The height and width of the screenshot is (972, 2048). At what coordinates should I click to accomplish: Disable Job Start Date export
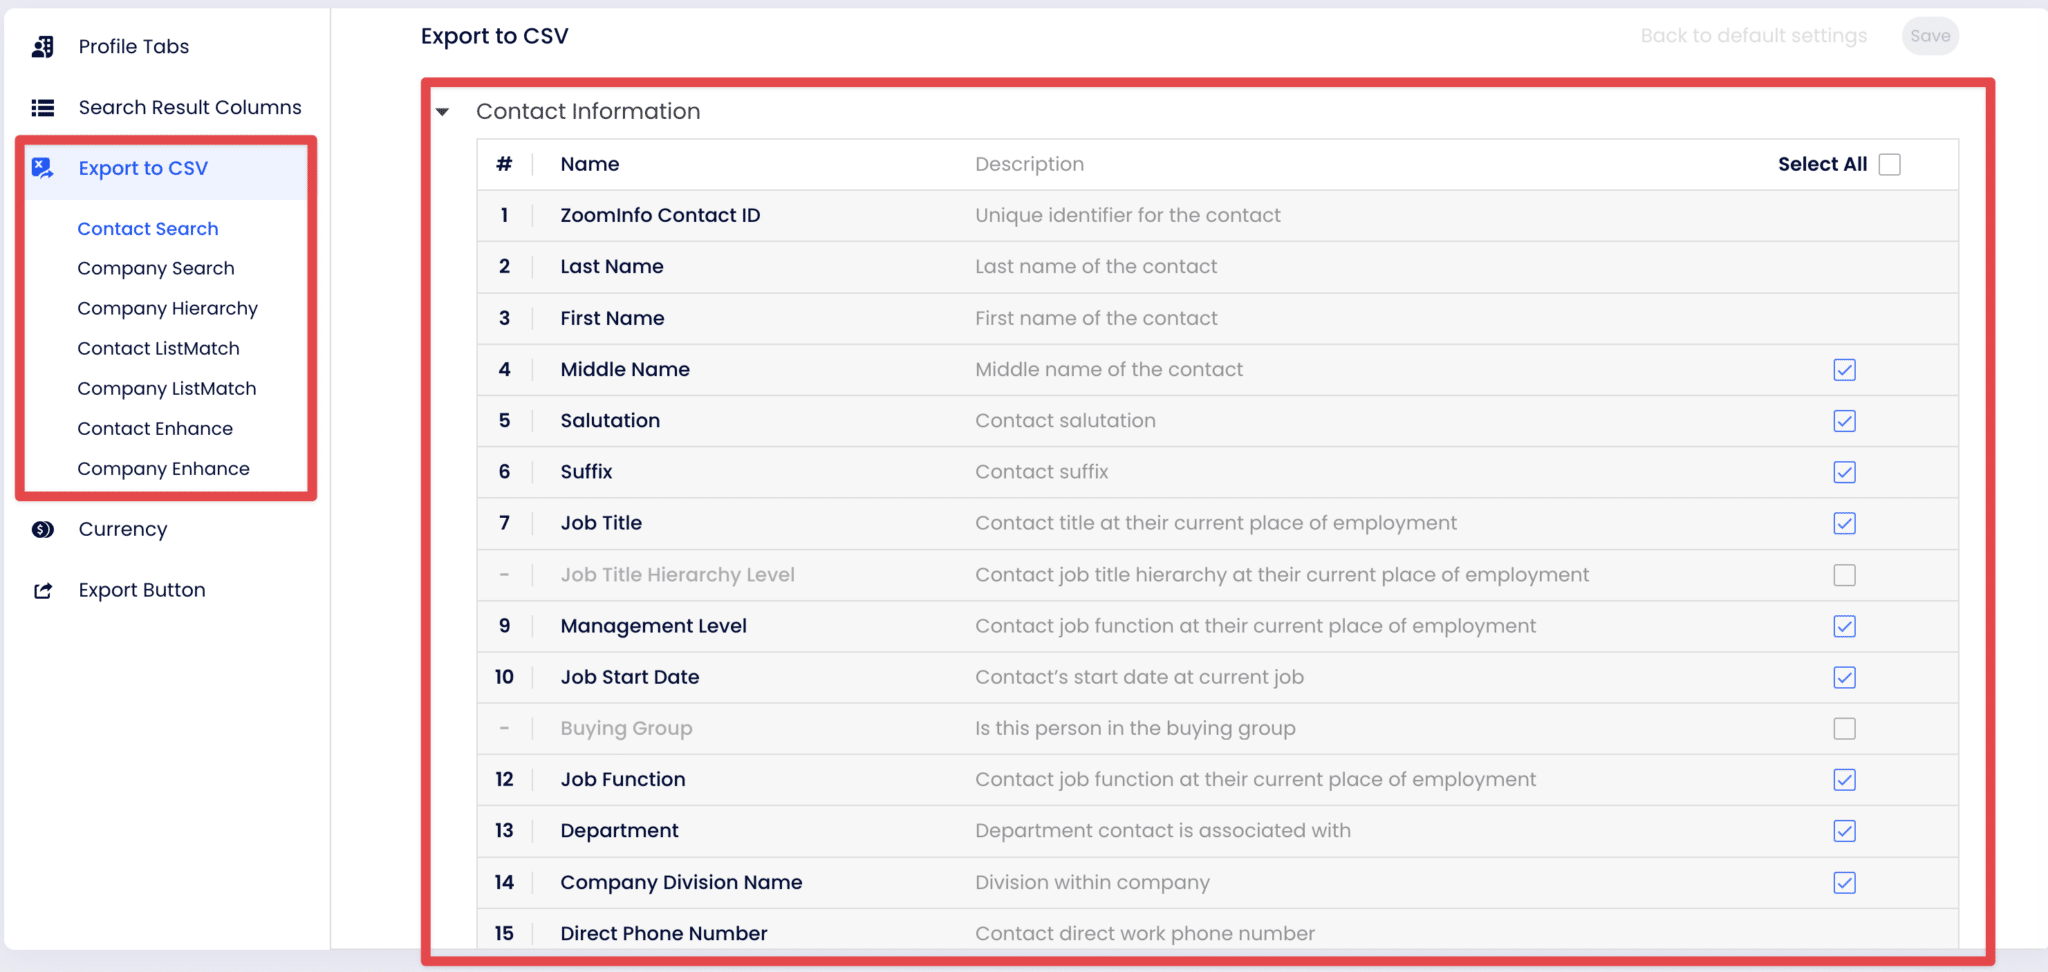point(1845,677)
